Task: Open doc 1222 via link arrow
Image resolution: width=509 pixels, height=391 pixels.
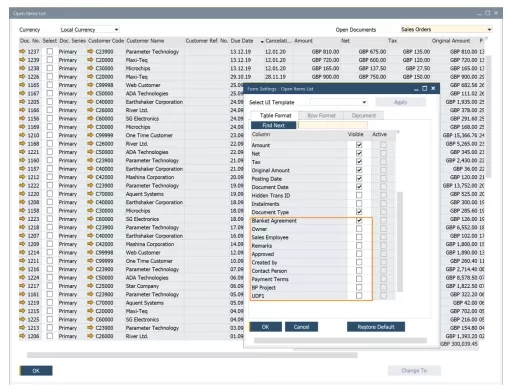Action: (22, 185)
